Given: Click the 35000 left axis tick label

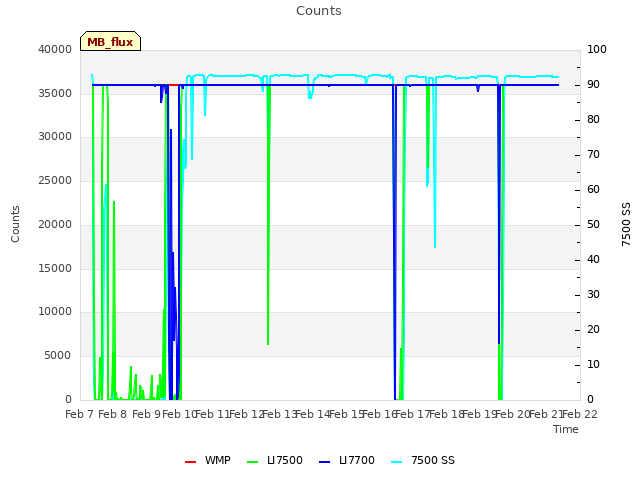Looking at the screenshot, I should [x=55, y=93].
